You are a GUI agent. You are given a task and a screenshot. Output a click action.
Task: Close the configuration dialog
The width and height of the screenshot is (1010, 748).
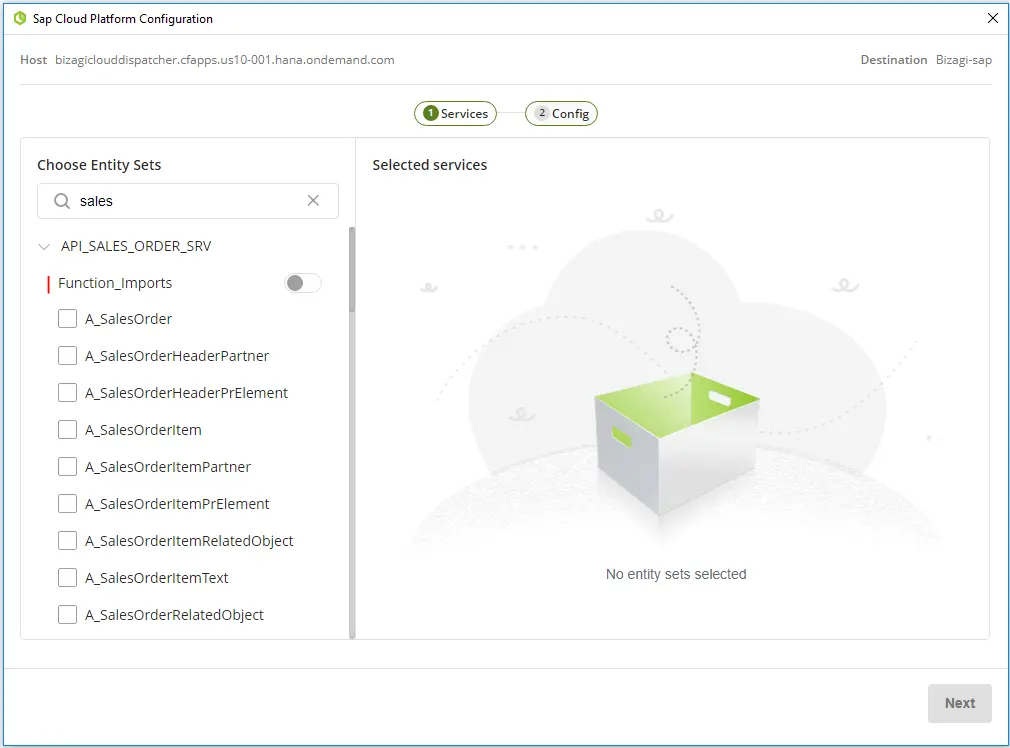tap(993, 18)
